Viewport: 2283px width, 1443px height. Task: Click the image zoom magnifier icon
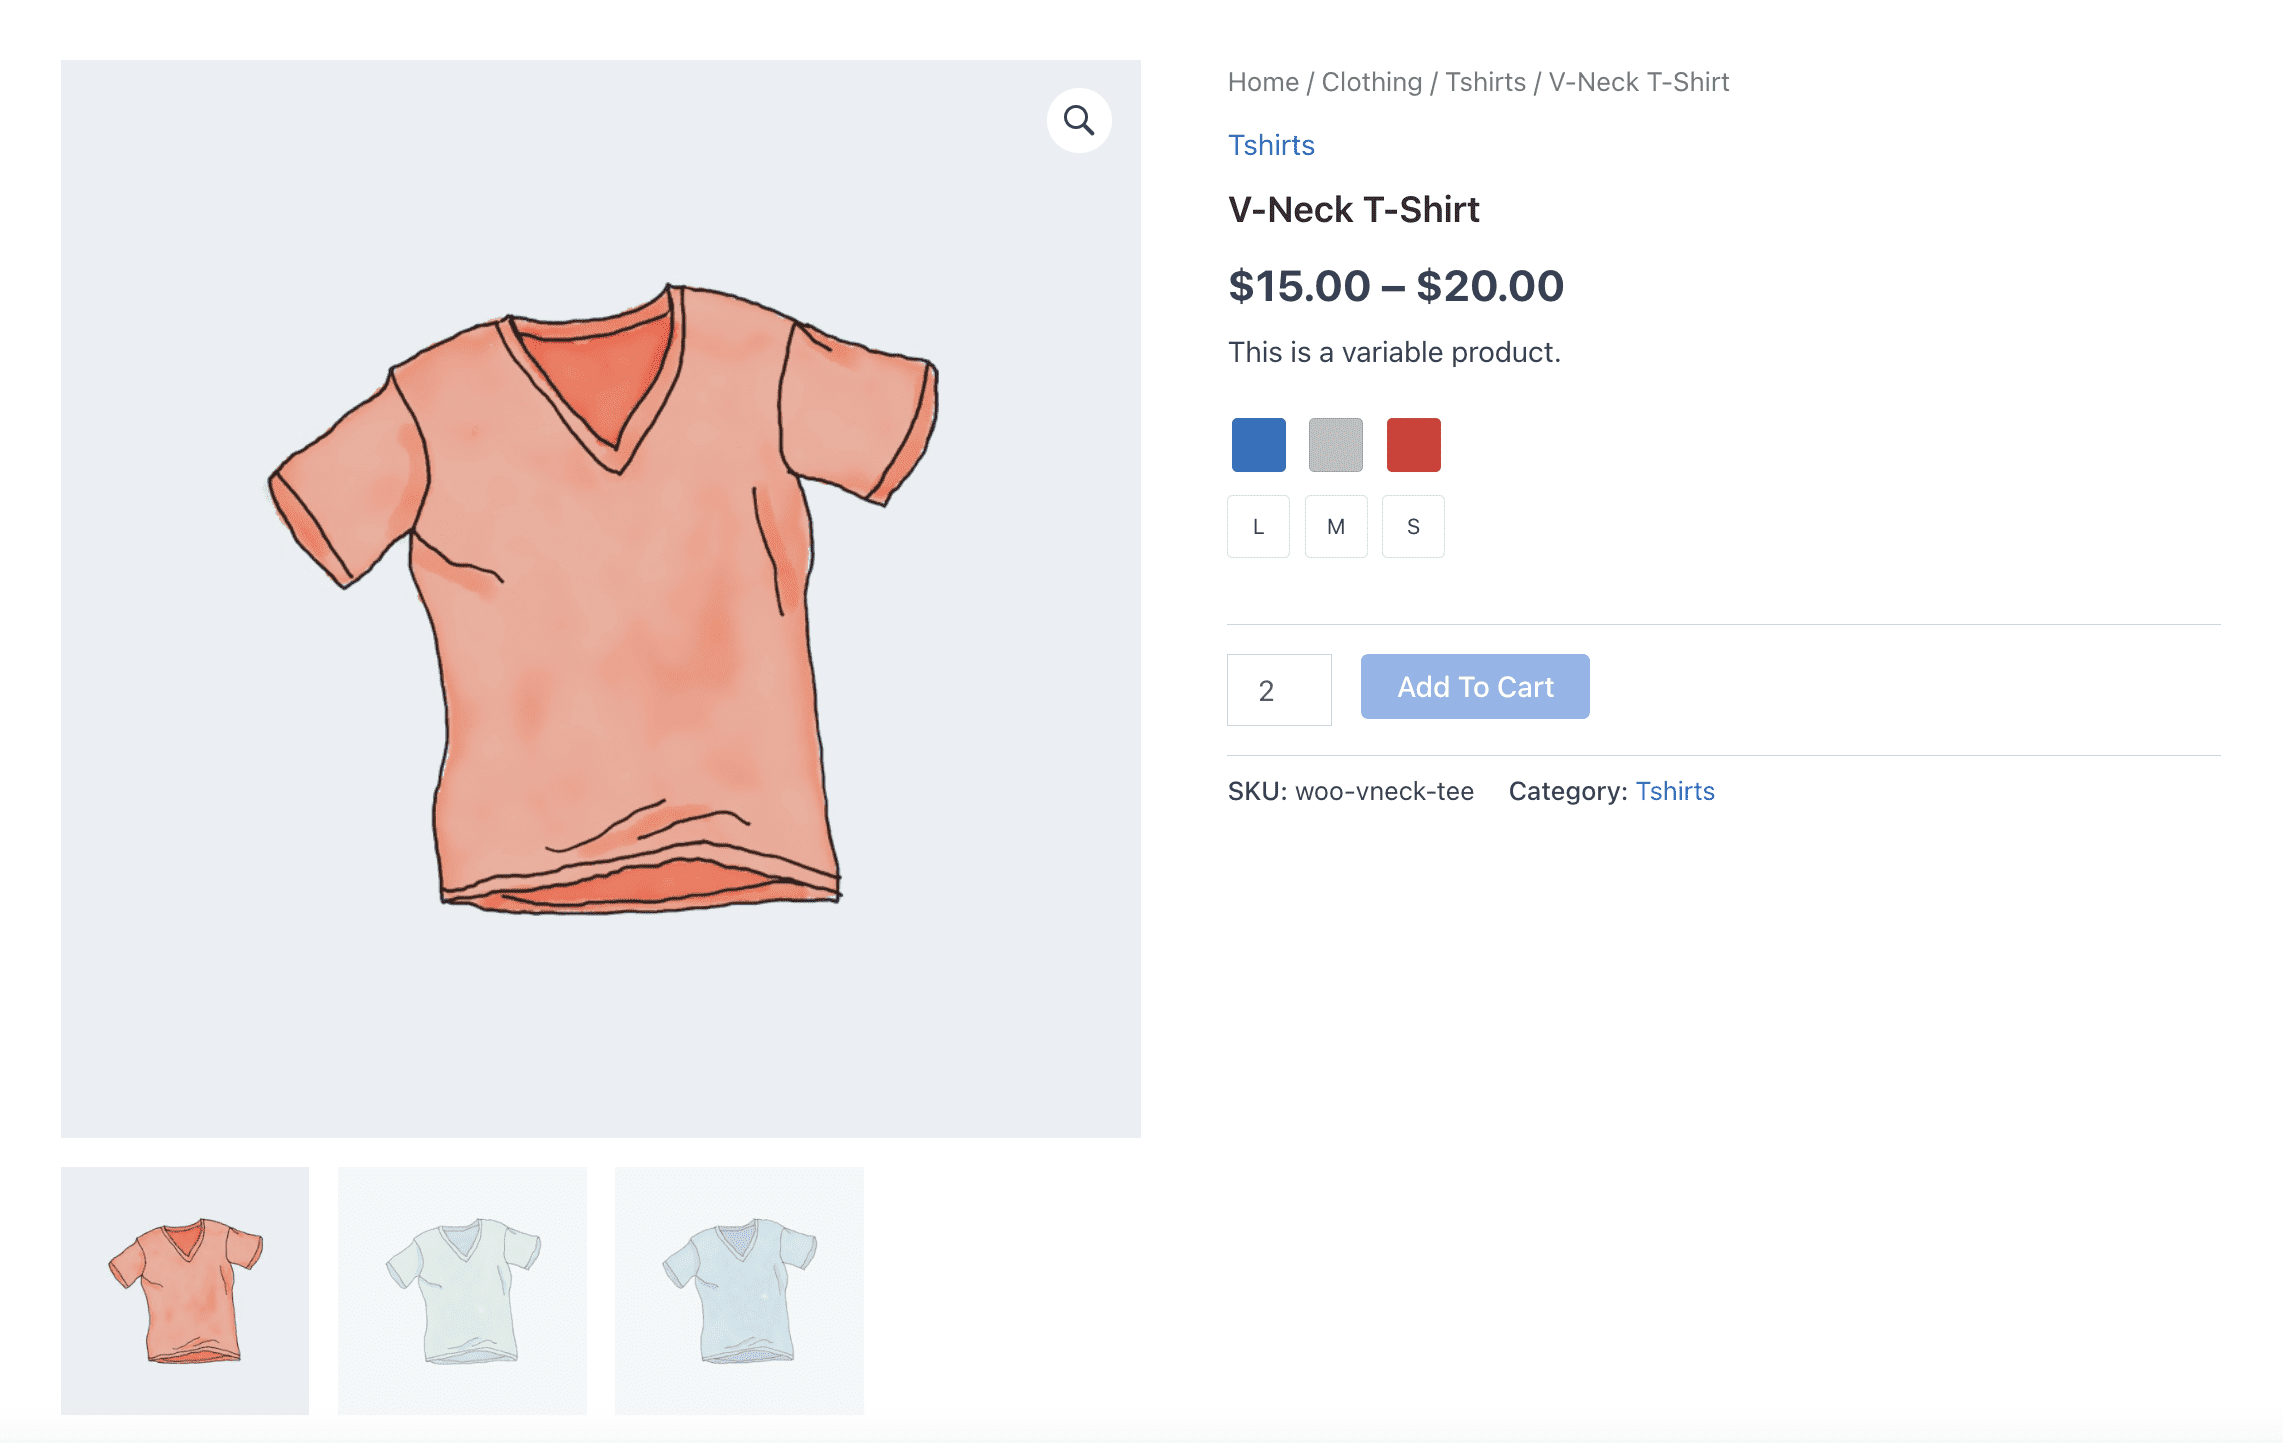click(x=1078, y=119)
